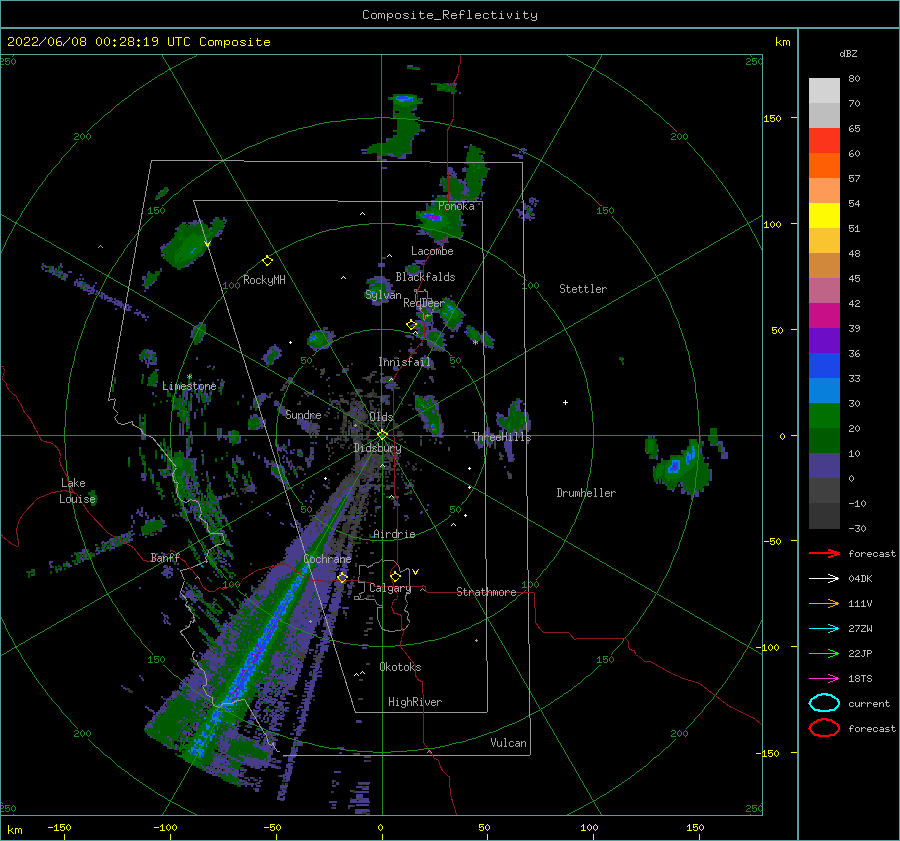This screenshot has height=841, width=900.
Task: Click the Banff label
Action: [165, 557]
